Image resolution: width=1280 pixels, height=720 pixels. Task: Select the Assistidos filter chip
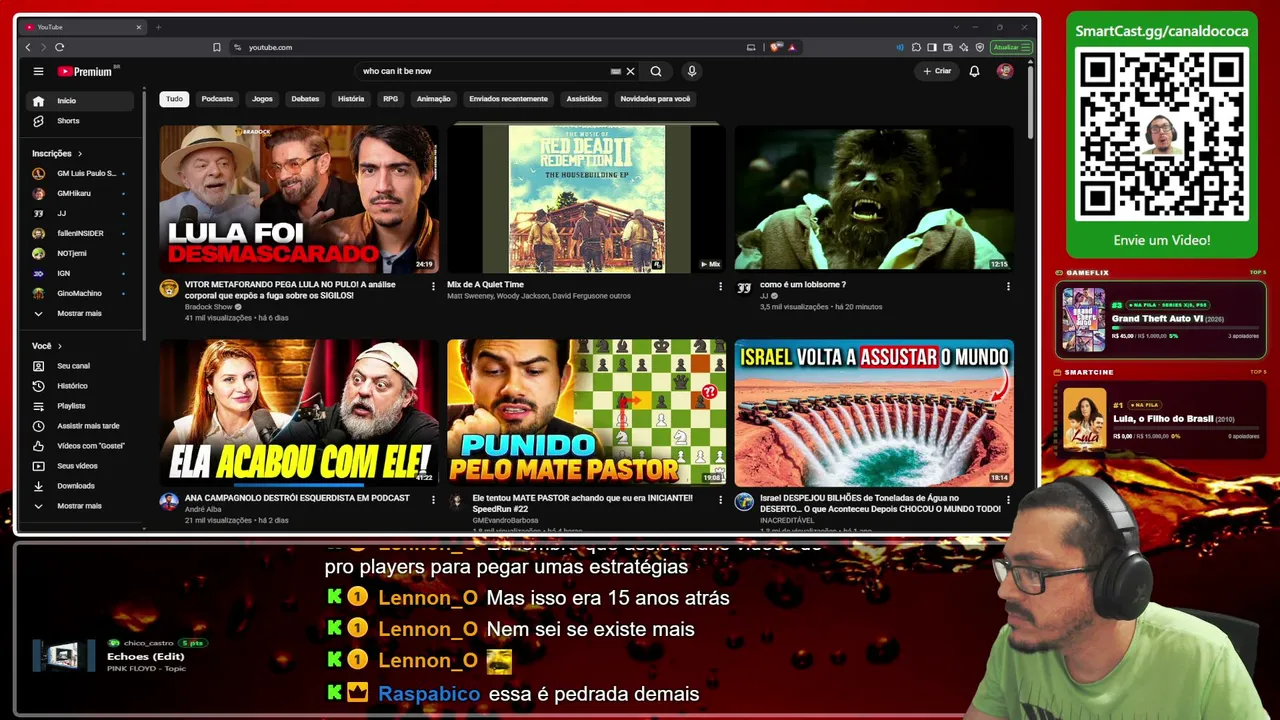[x=584, y=99]
